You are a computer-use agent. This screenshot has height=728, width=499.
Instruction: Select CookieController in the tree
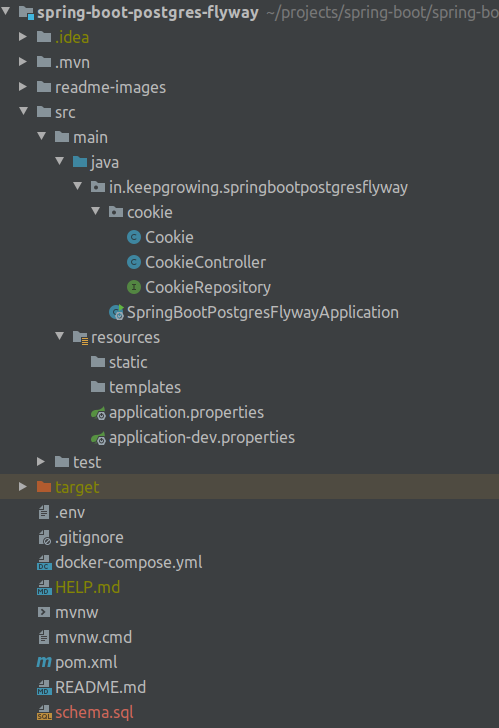click(205, 262)
